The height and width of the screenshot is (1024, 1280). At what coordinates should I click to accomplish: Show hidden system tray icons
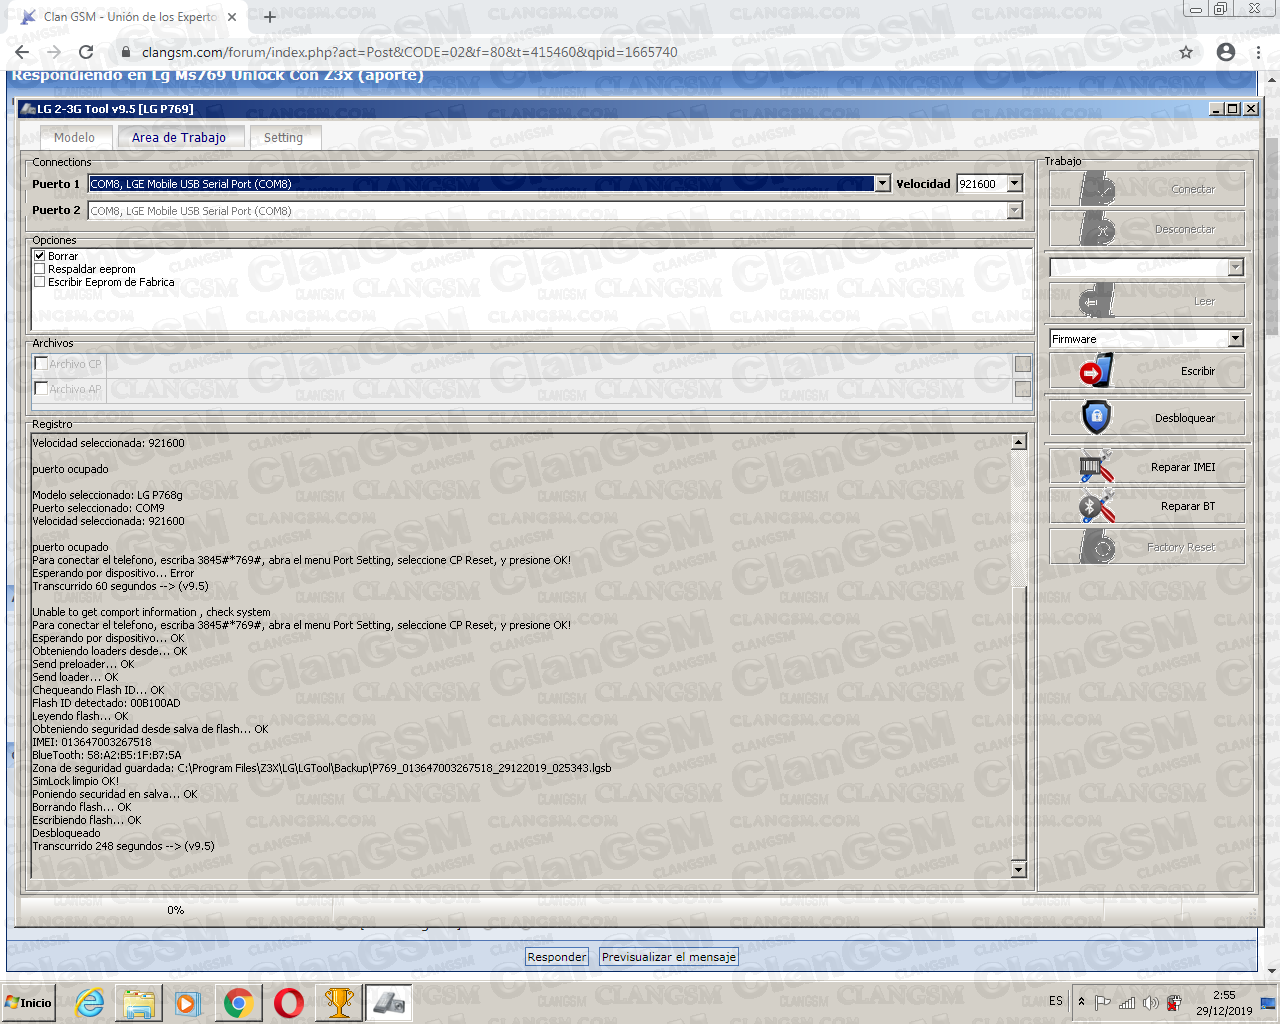pyautogui.click(x=1081, y=1002)
